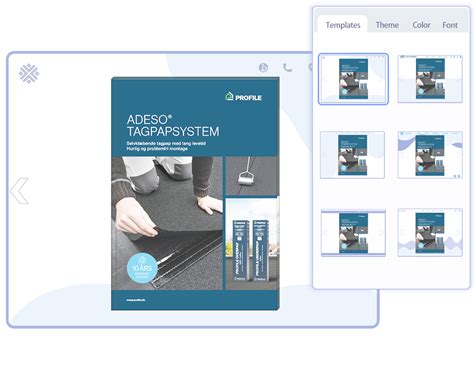Go to previous page with left arrow

click(x=19, y=191)
